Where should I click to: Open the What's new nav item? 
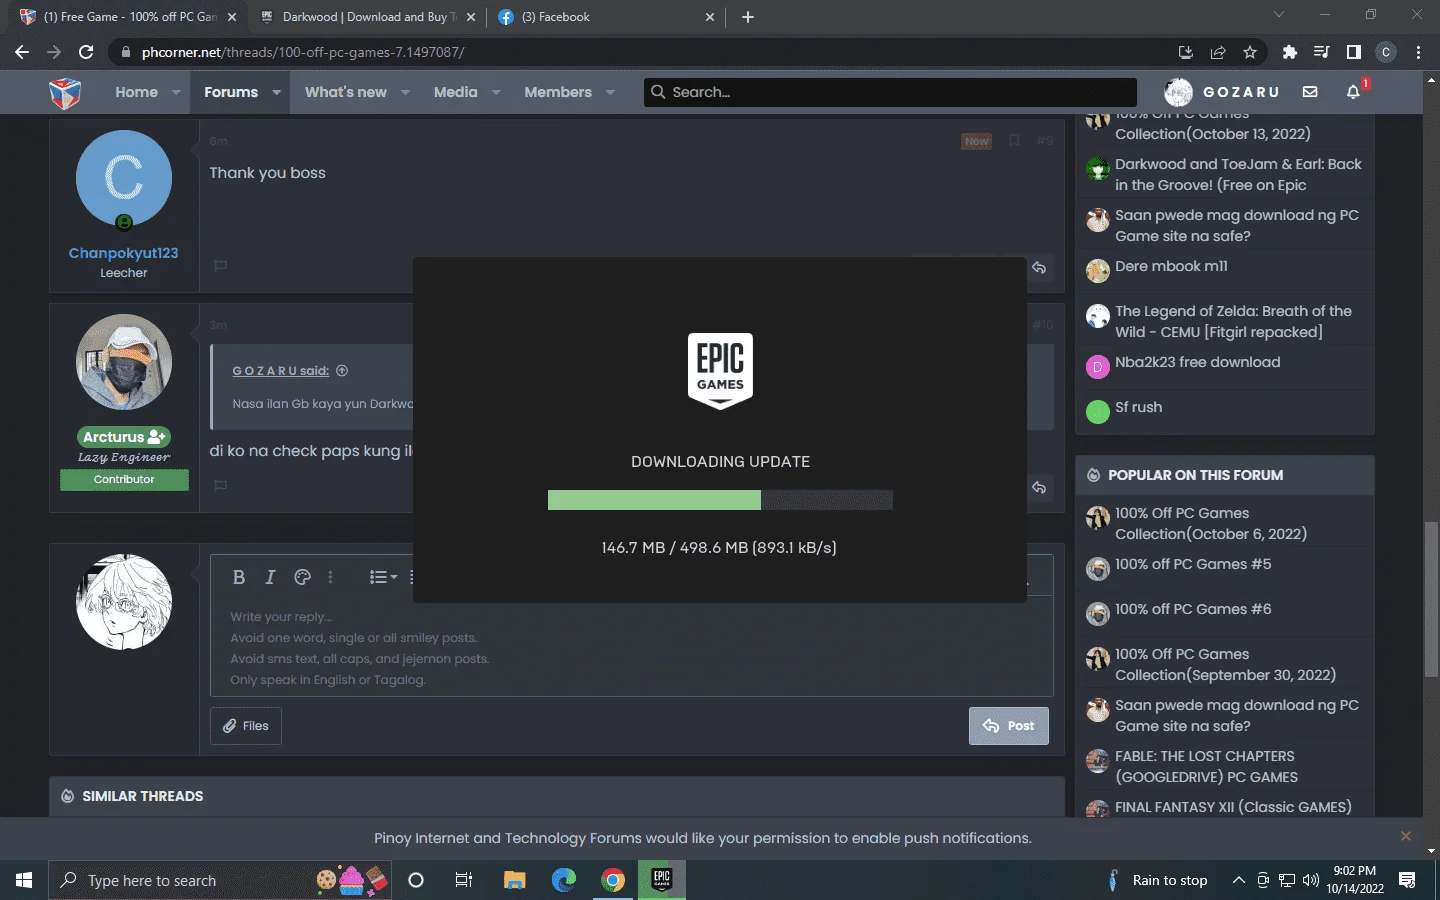tap(346, 92)
